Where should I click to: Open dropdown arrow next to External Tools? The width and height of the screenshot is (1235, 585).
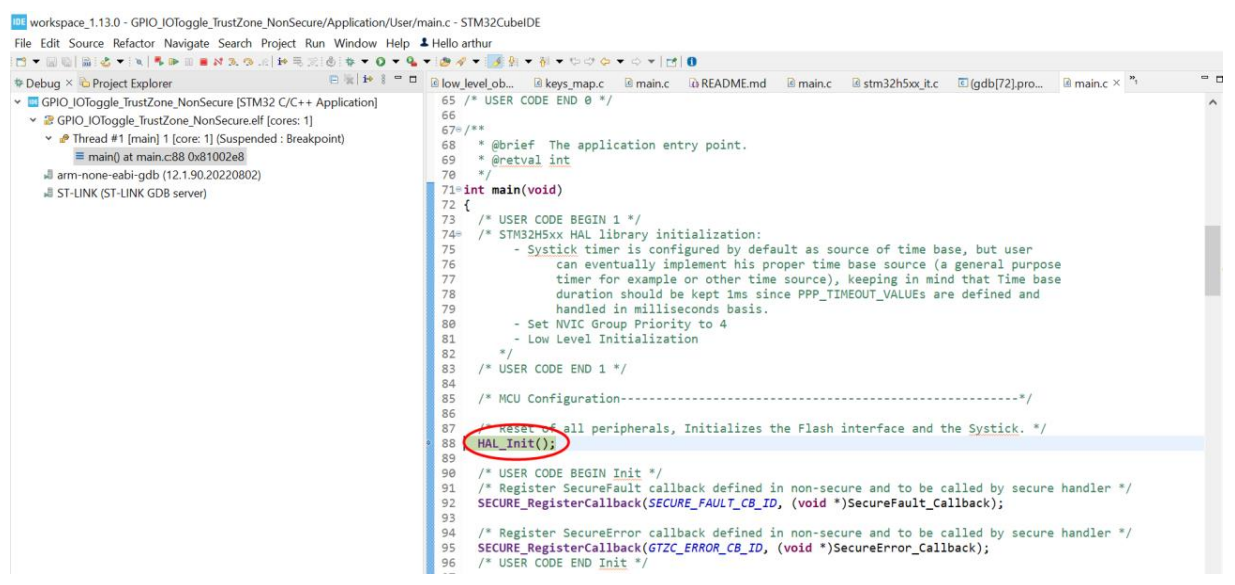pos(427,62)
